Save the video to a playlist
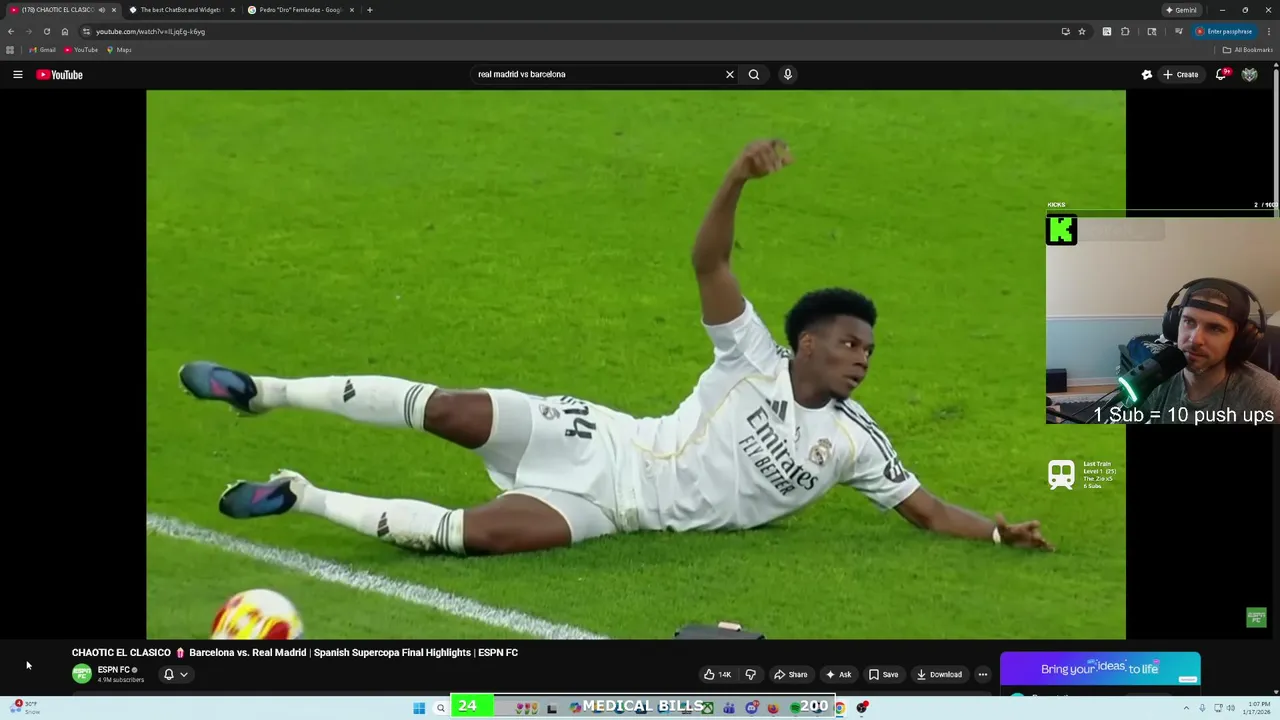 click(x=883, y=674)
